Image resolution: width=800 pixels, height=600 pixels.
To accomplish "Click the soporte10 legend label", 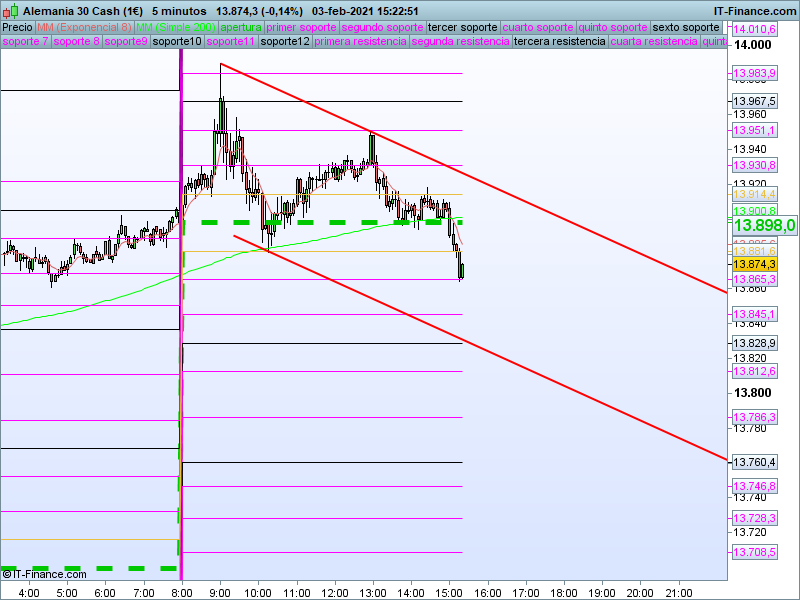I will click(x=179, y=42).
